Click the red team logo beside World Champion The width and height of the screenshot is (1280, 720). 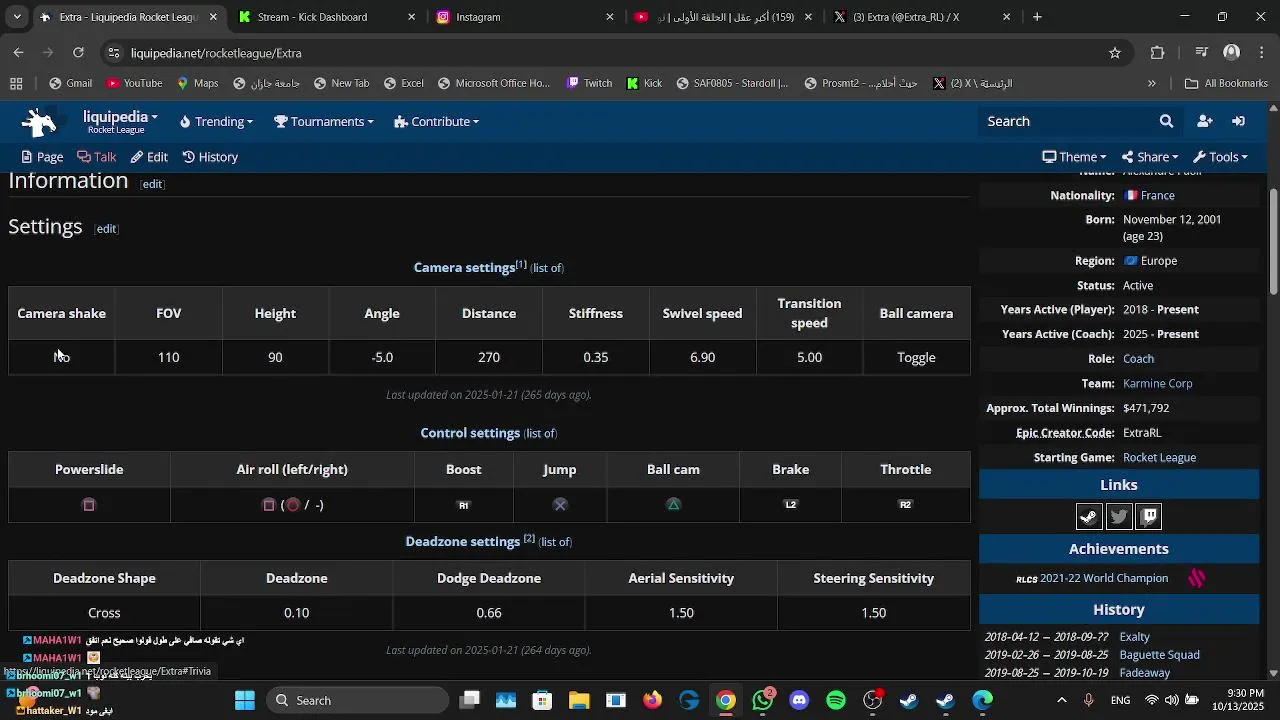[1196, 578]
